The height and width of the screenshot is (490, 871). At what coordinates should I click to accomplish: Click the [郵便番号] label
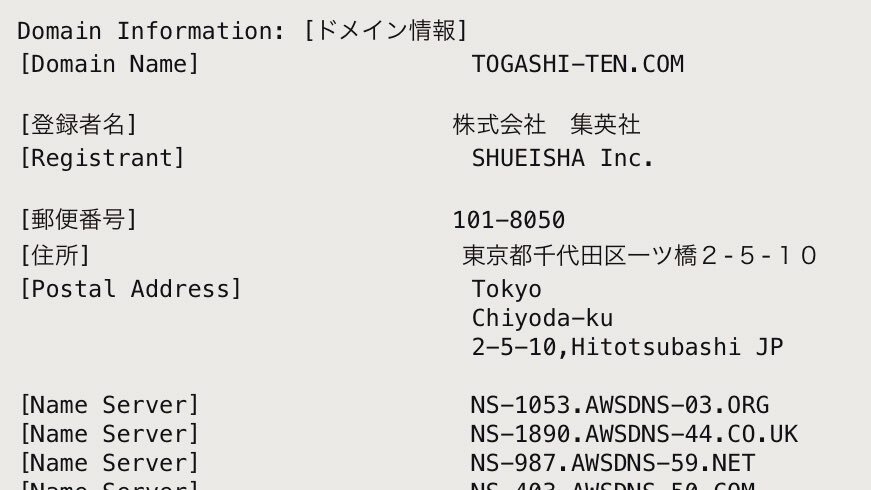click(78, 219)
